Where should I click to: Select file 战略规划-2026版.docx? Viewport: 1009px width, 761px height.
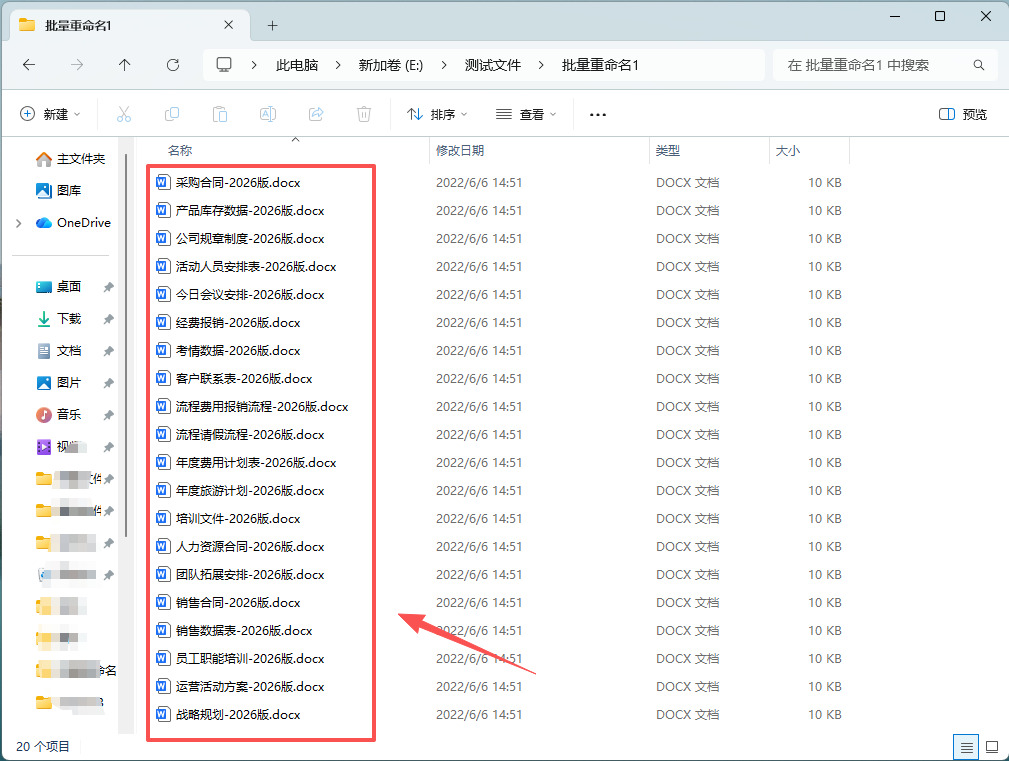[x=237, y=714]
